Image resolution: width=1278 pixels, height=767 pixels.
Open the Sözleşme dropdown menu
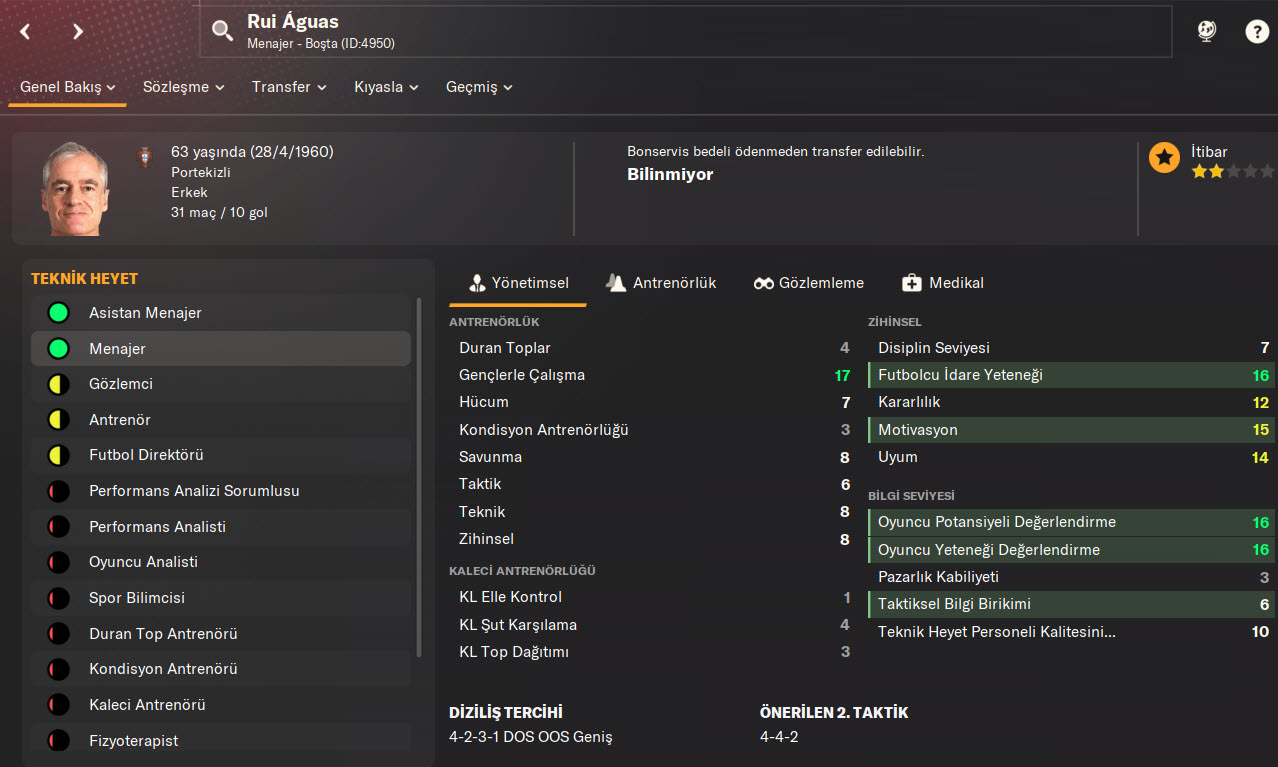[183, 87]
